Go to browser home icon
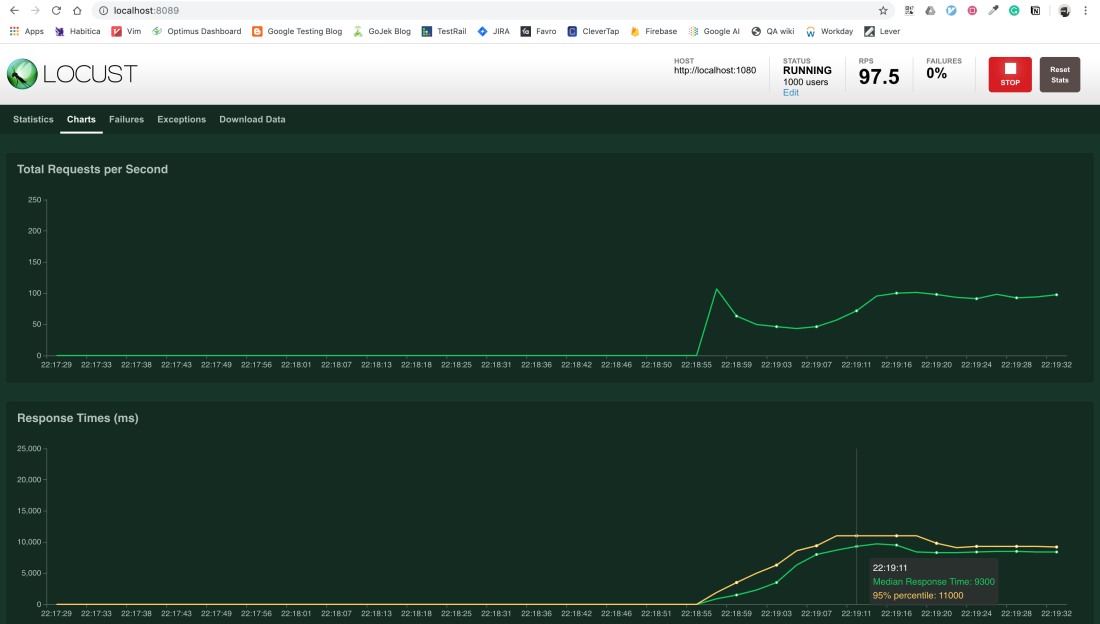The image size is (1100, 624). [x=77, y=11]
